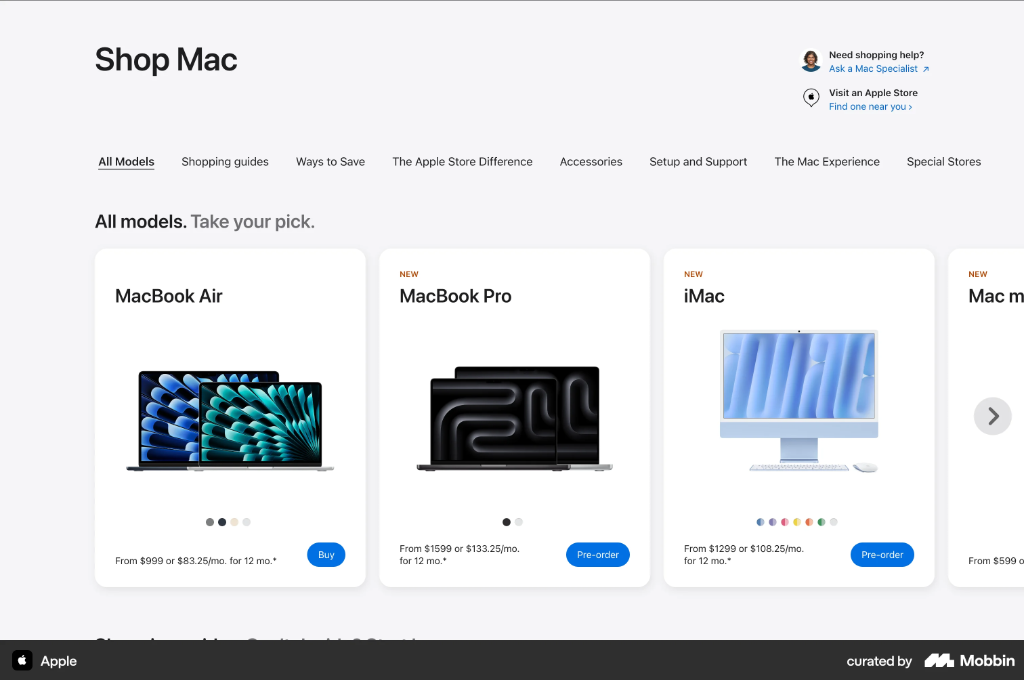Click the NEW label above MacBook Pro
Image resolution: width=1024 pixels, height=680 pixels.
[x=409, y=274]
